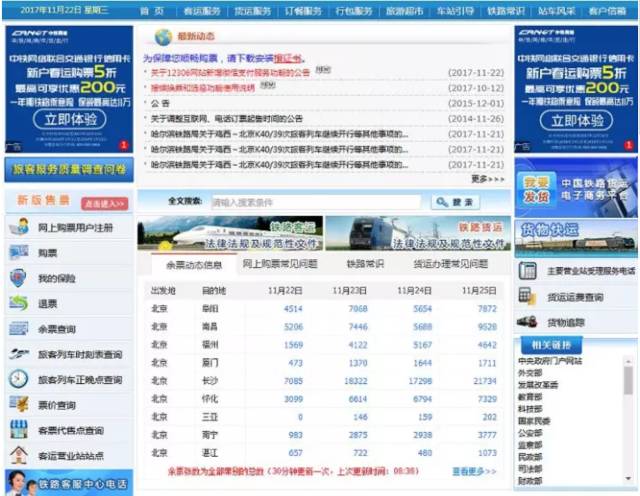Open 客户信箱 navigation item
The image size is (640, 496).
click(607, 11)
